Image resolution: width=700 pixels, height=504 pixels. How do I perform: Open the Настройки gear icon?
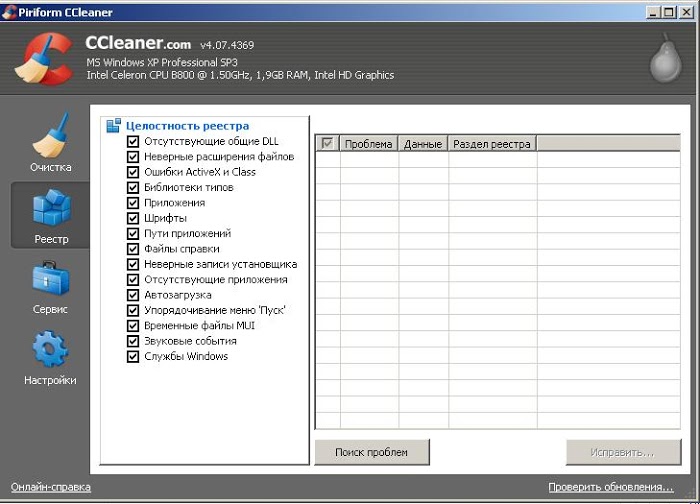[50, 349]
